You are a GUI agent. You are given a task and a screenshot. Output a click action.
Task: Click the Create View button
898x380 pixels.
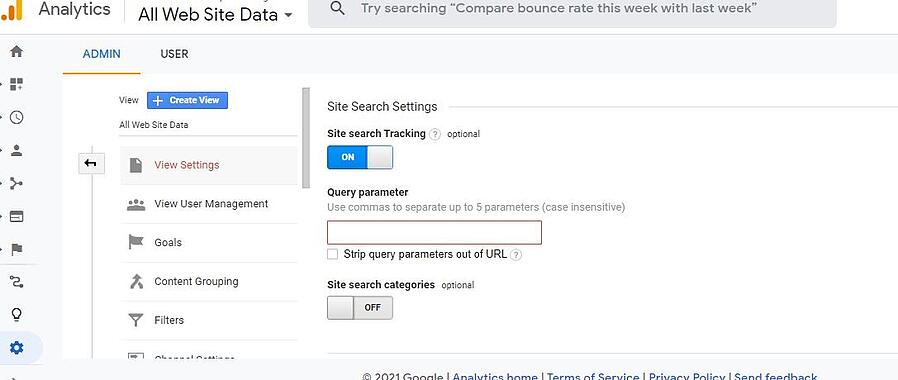(x=187, y=100)
